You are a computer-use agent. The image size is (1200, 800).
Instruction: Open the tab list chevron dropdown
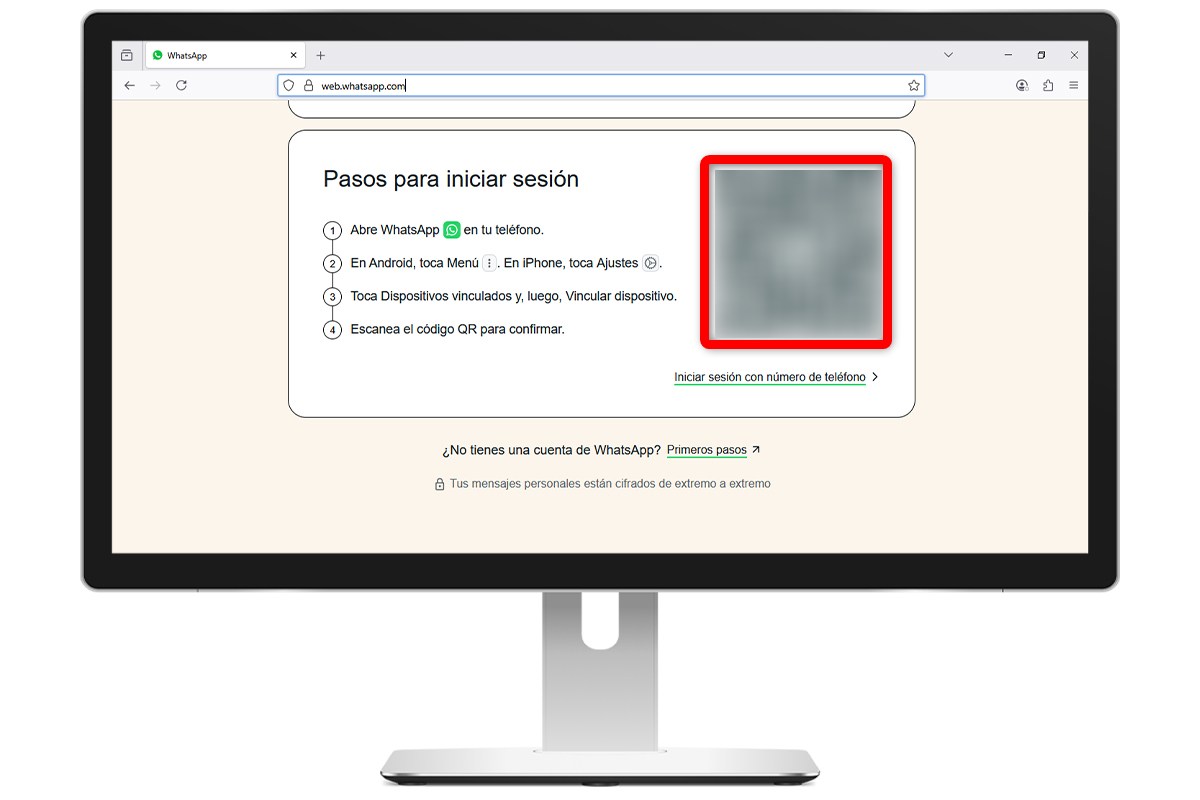[947, 55]
